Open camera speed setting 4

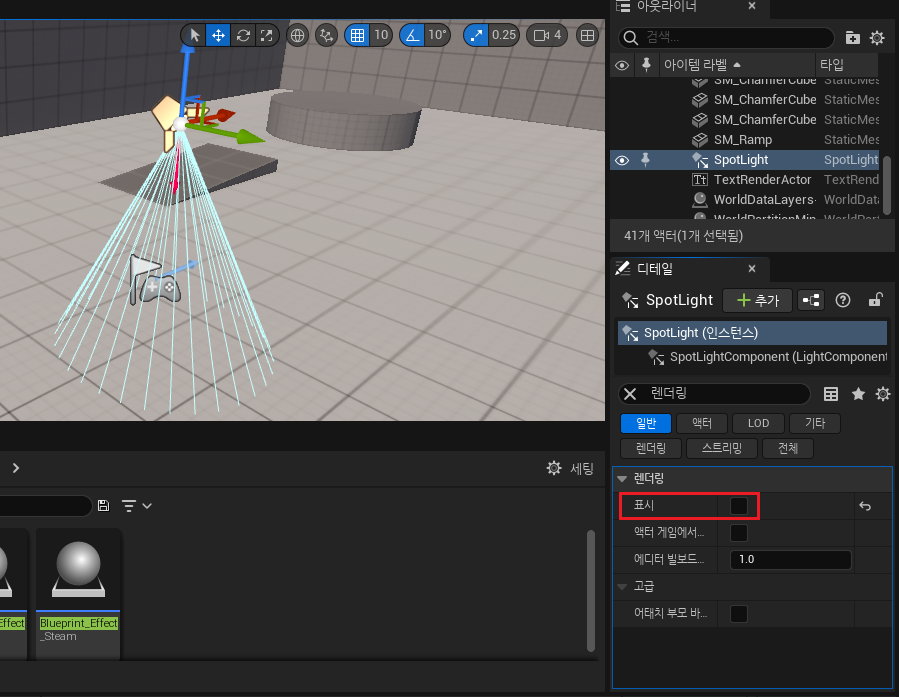(547, 36)
